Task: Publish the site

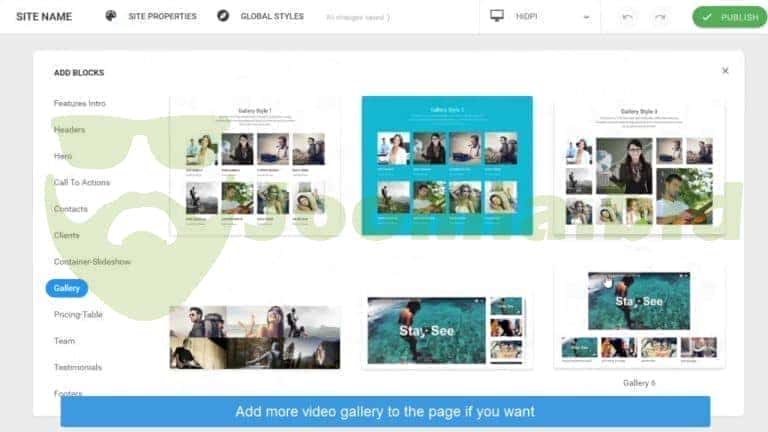Action: [x=729, y=17]
